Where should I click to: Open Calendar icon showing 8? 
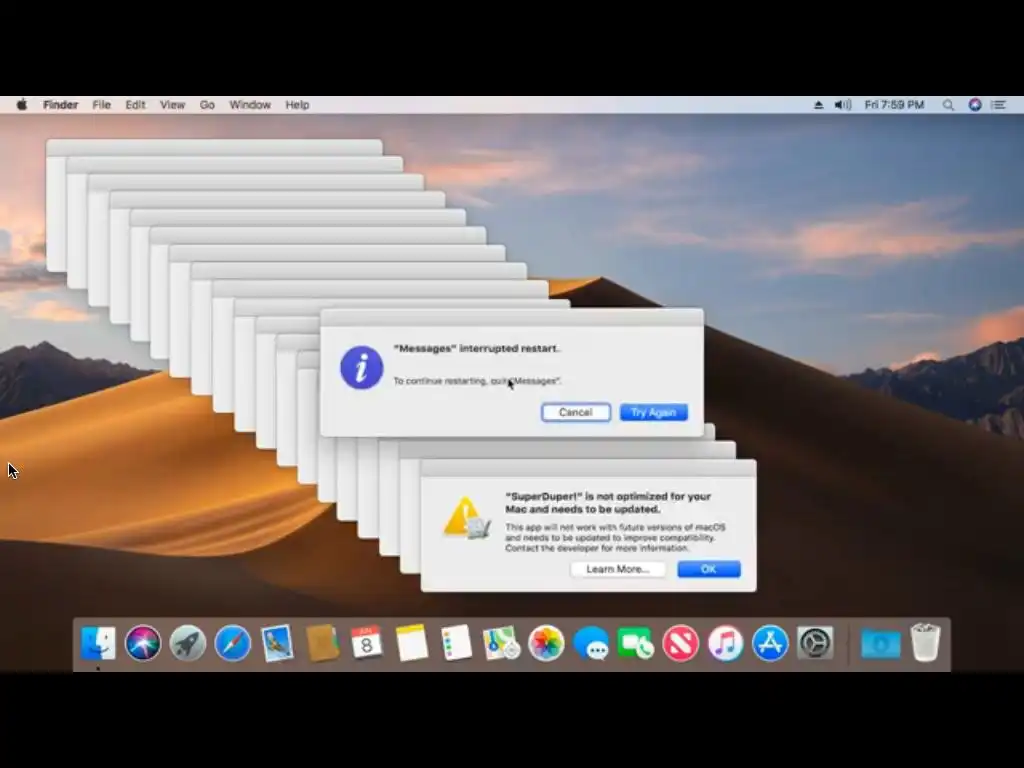click(366, 643)
